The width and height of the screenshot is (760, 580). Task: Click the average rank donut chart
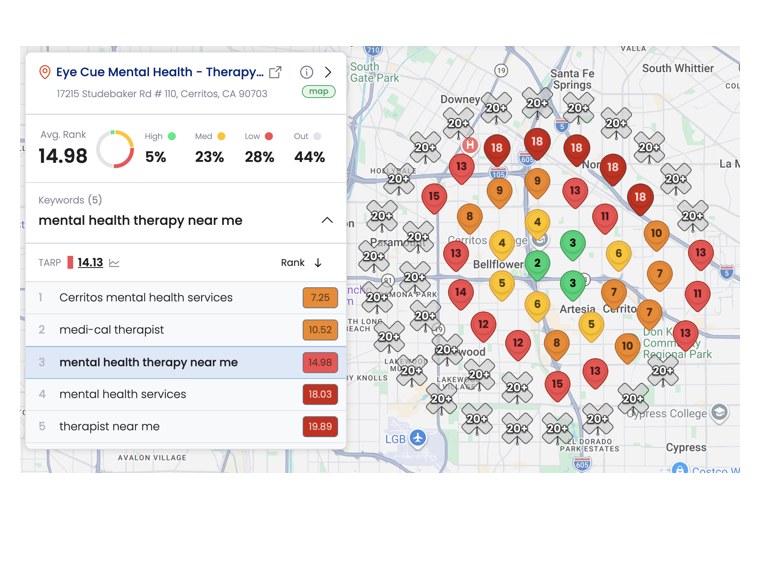115,149
